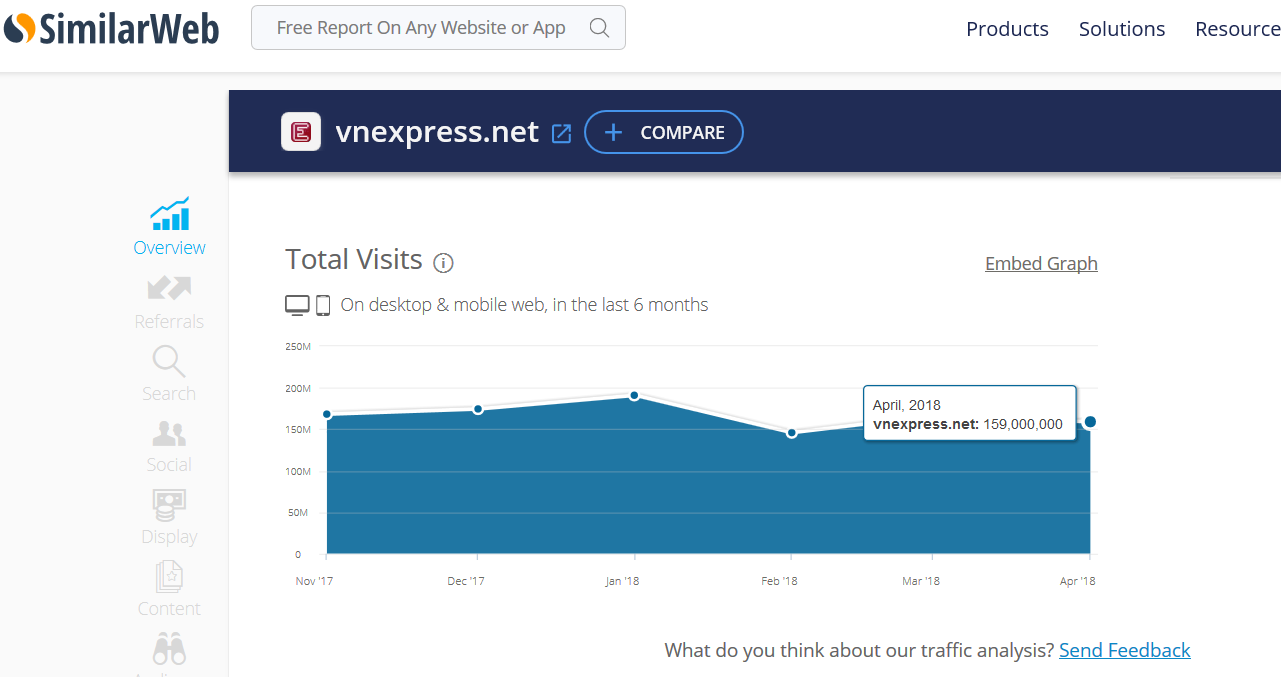The image size is (1281, 677).
Task: Click the Embed Graph link
Action: 1041,264
